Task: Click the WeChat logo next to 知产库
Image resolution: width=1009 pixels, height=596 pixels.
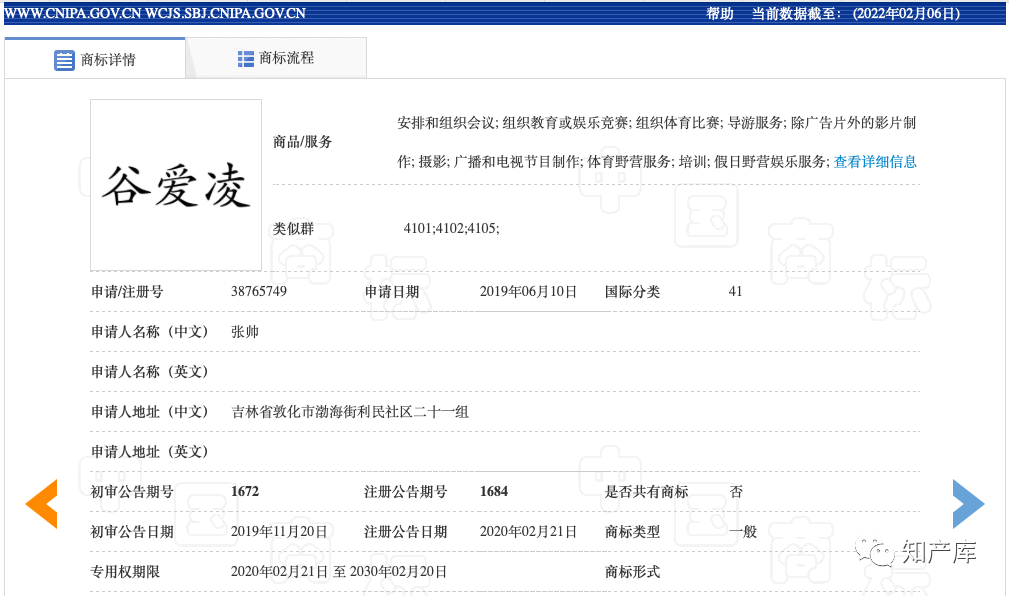Action: tap(882, 552)
